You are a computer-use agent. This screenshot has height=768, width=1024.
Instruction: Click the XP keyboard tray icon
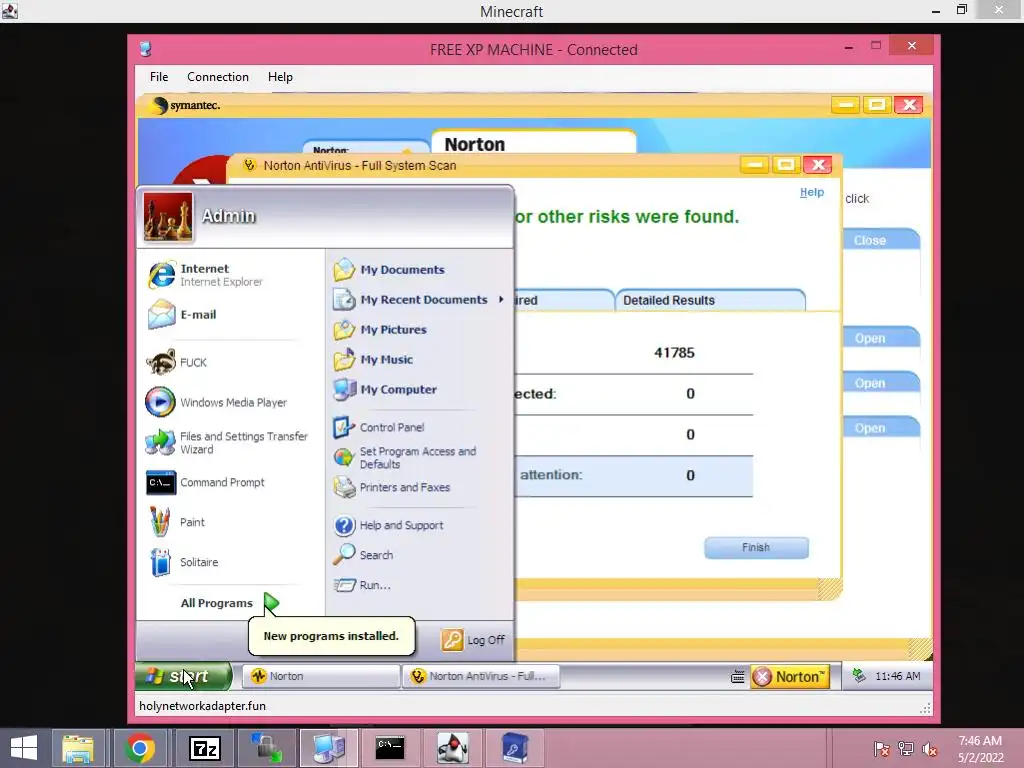(737, 677)
